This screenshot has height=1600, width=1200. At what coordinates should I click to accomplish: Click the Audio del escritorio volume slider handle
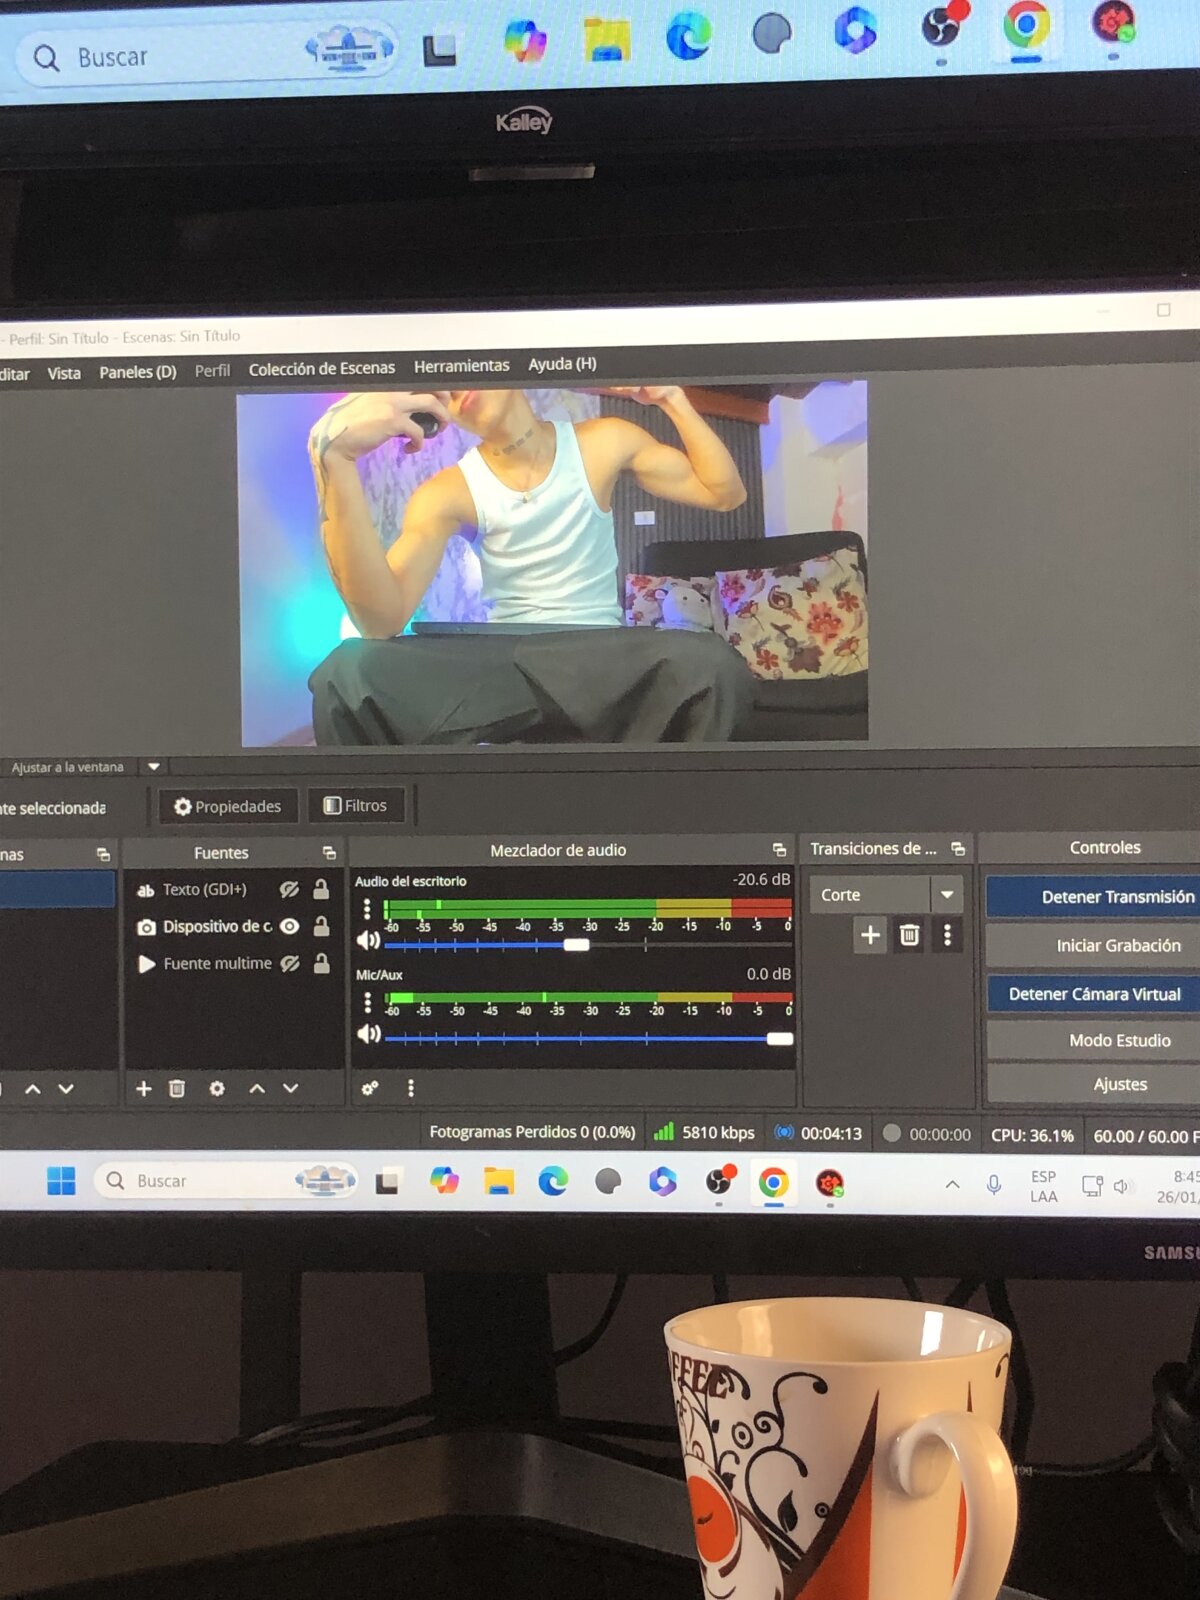click(x=576, y=945)
